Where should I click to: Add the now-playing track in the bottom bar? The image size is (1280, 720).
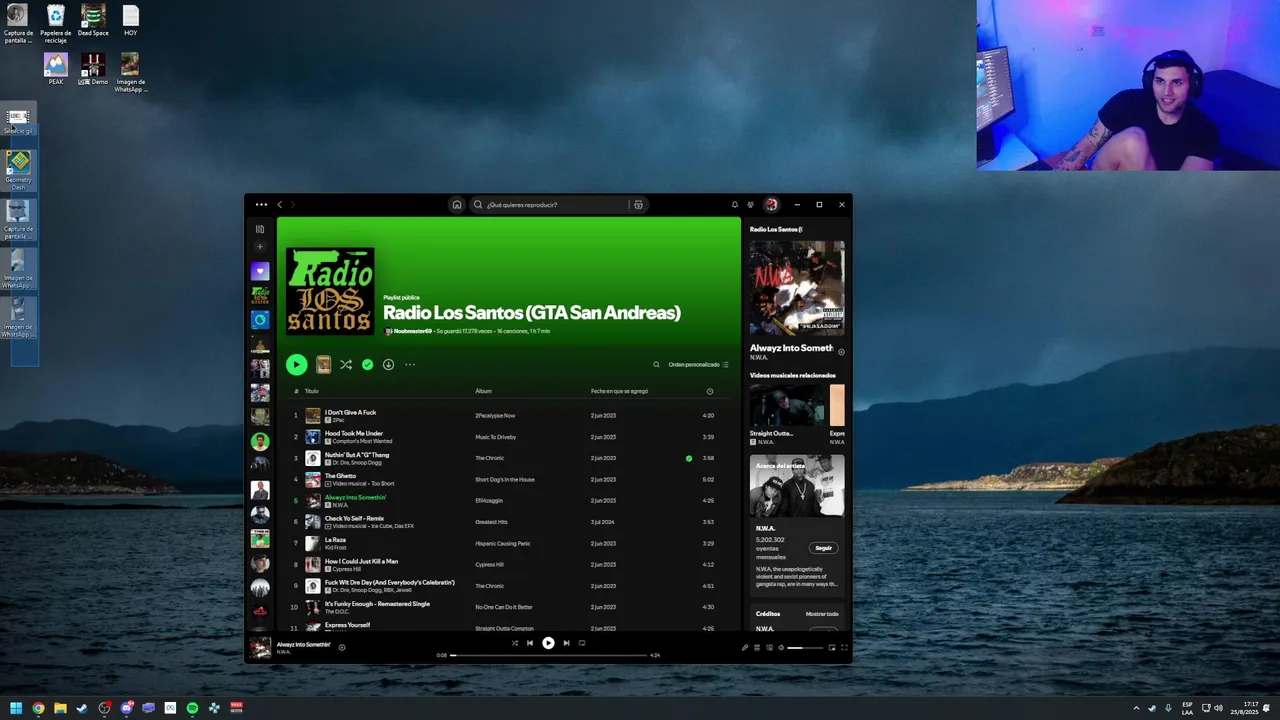[341, 647]
